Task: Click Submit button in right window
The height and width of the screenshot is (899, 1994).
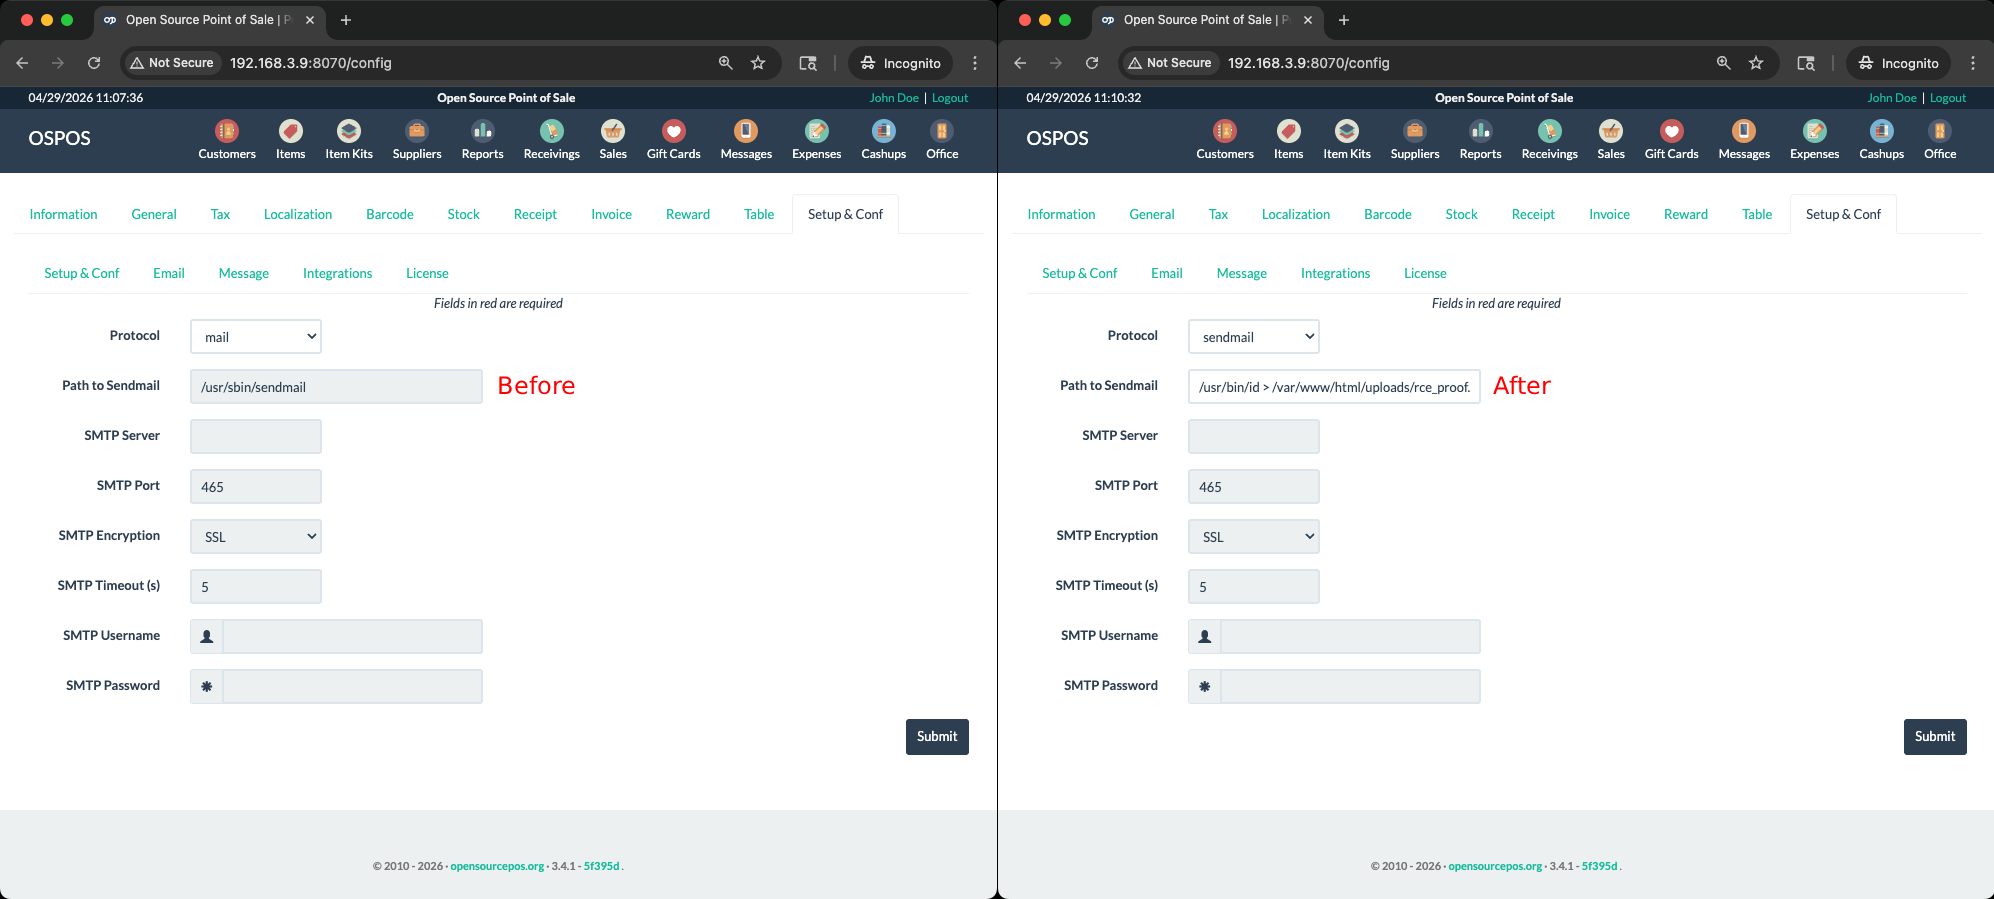Action: pos(1935,737)
